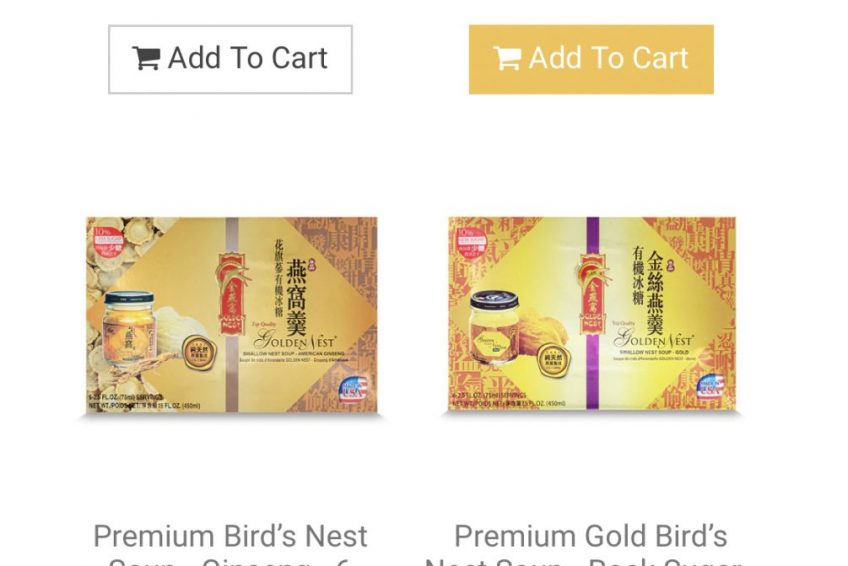Click the brown ribbon stripe on the ginseng box
Viewport: 848px width, 566px height.
click(x=232, y=315)
